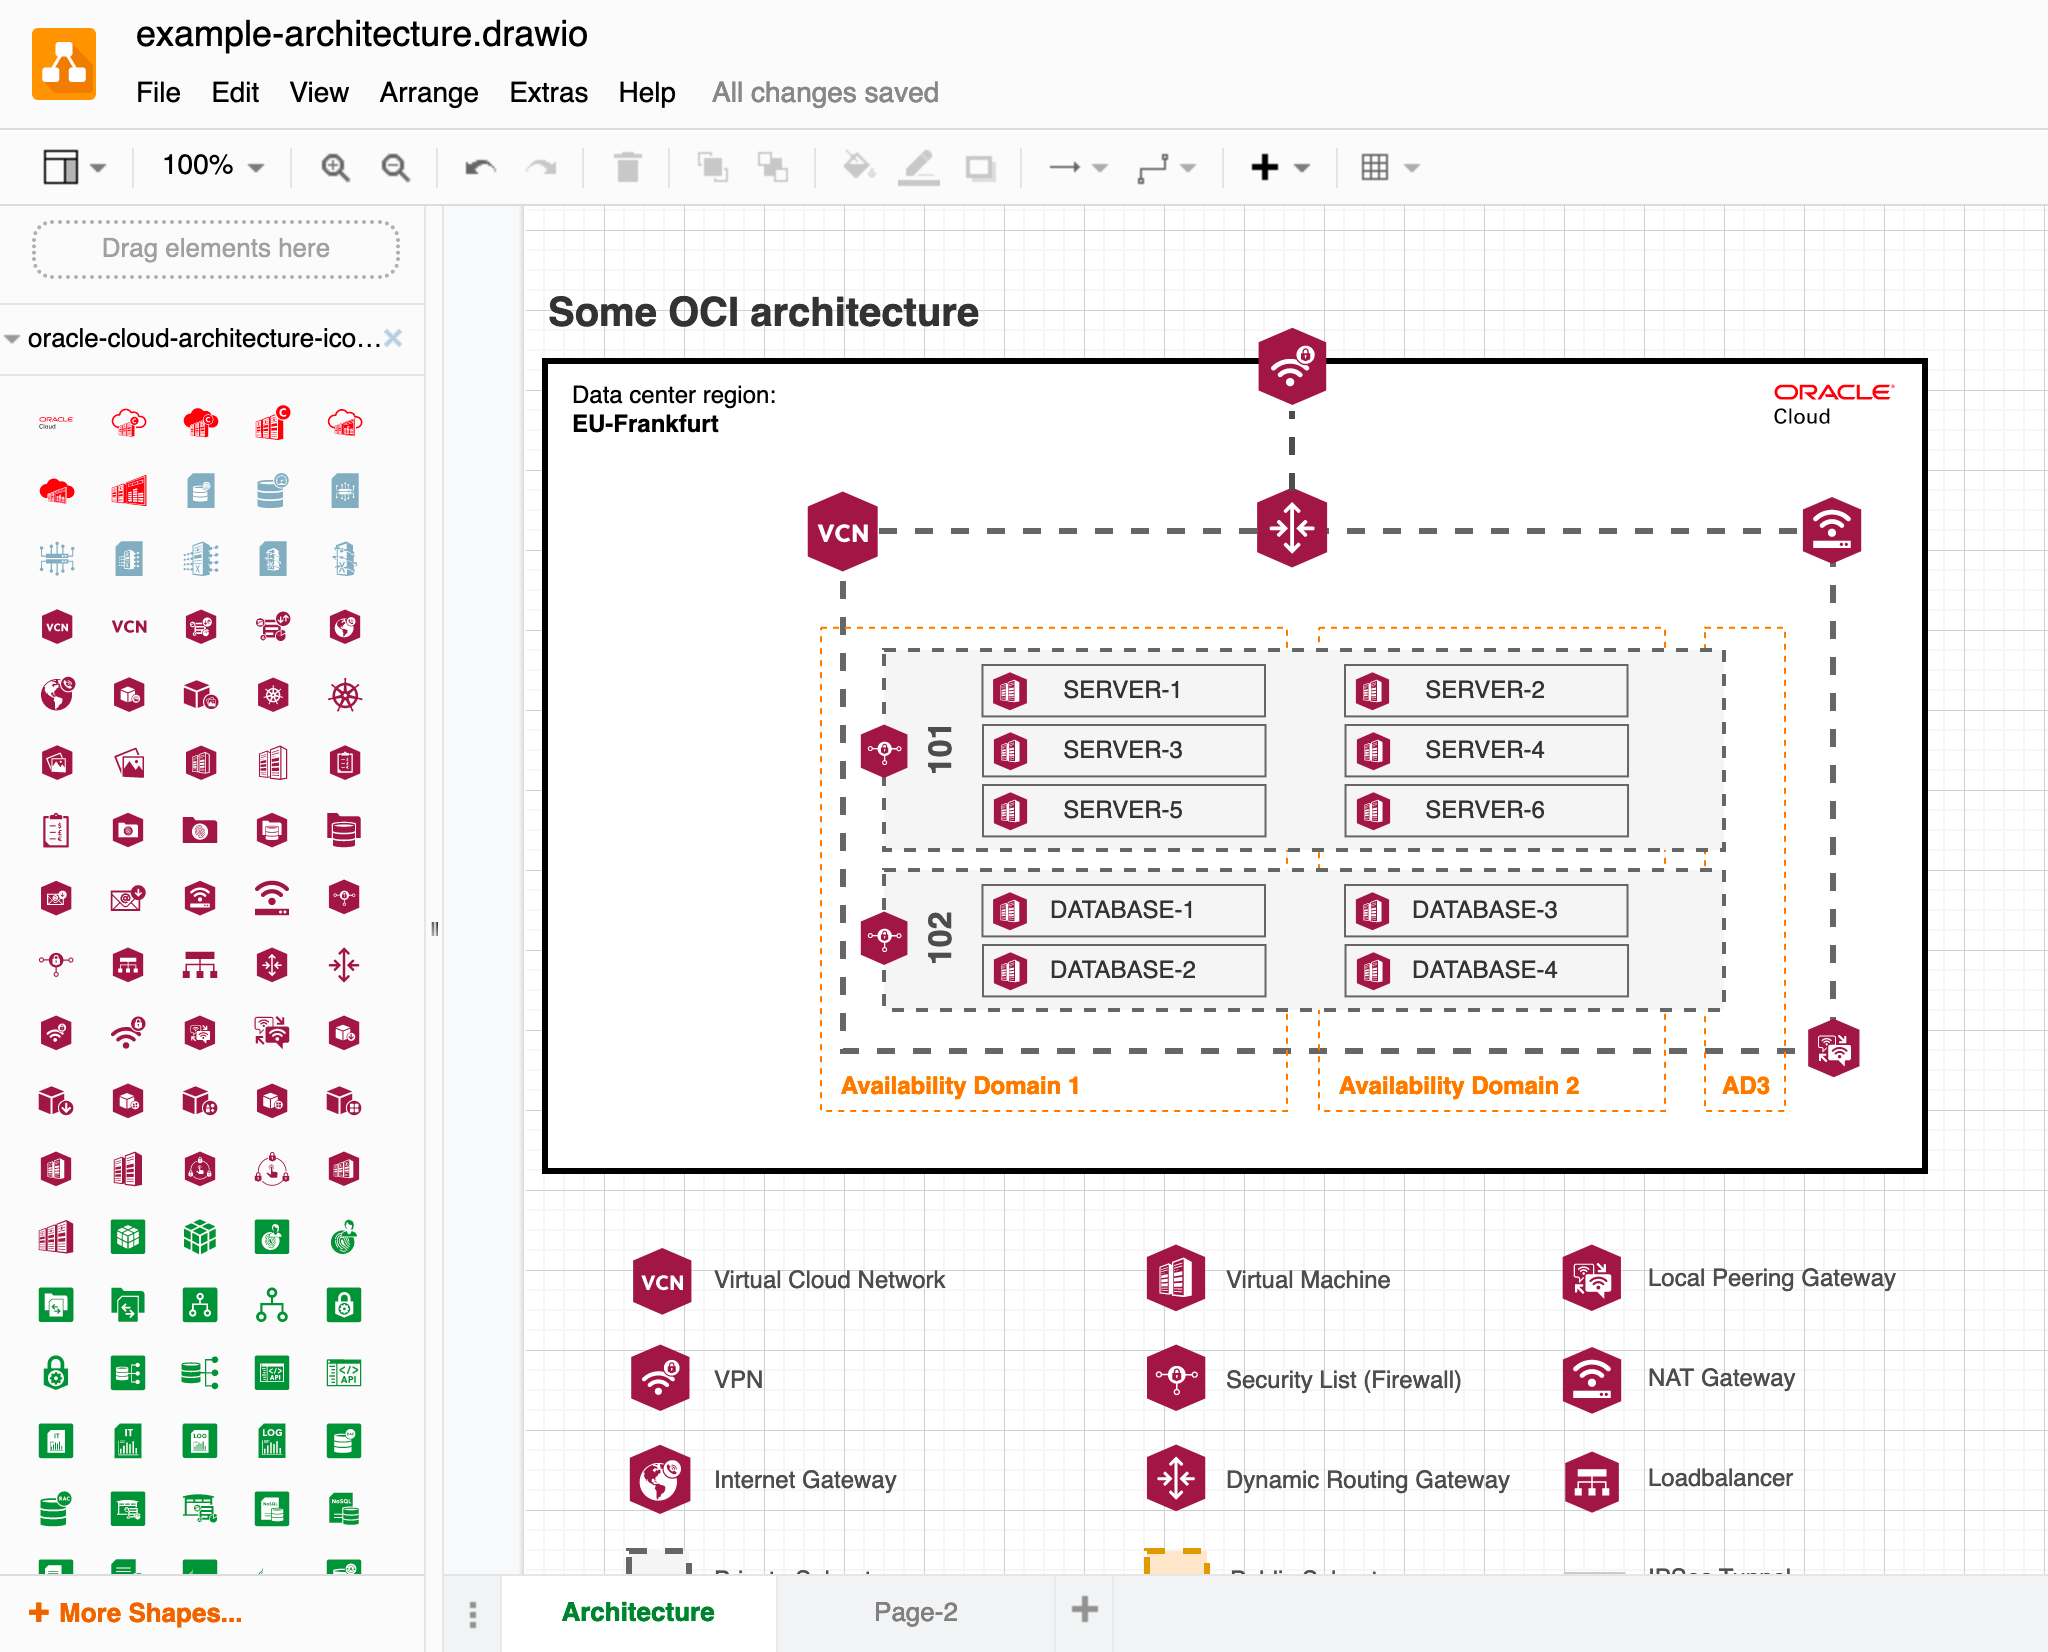The image size is (2048, 1652).
Task: Click the zoom in magnifier icon
Action: [335, 167]
